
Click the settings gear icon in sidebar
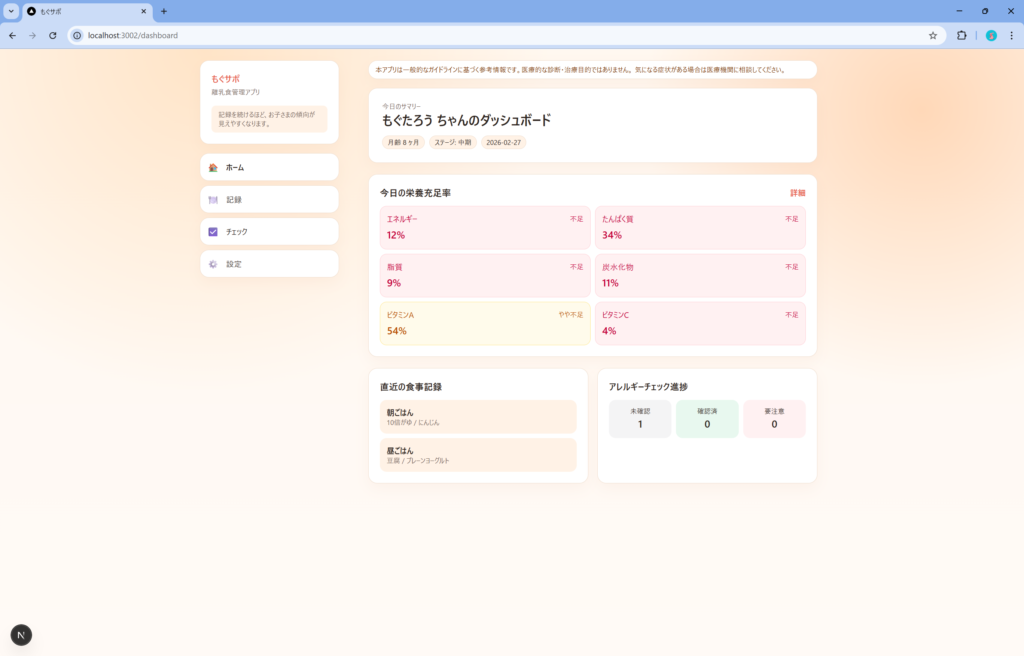point(213,264)
